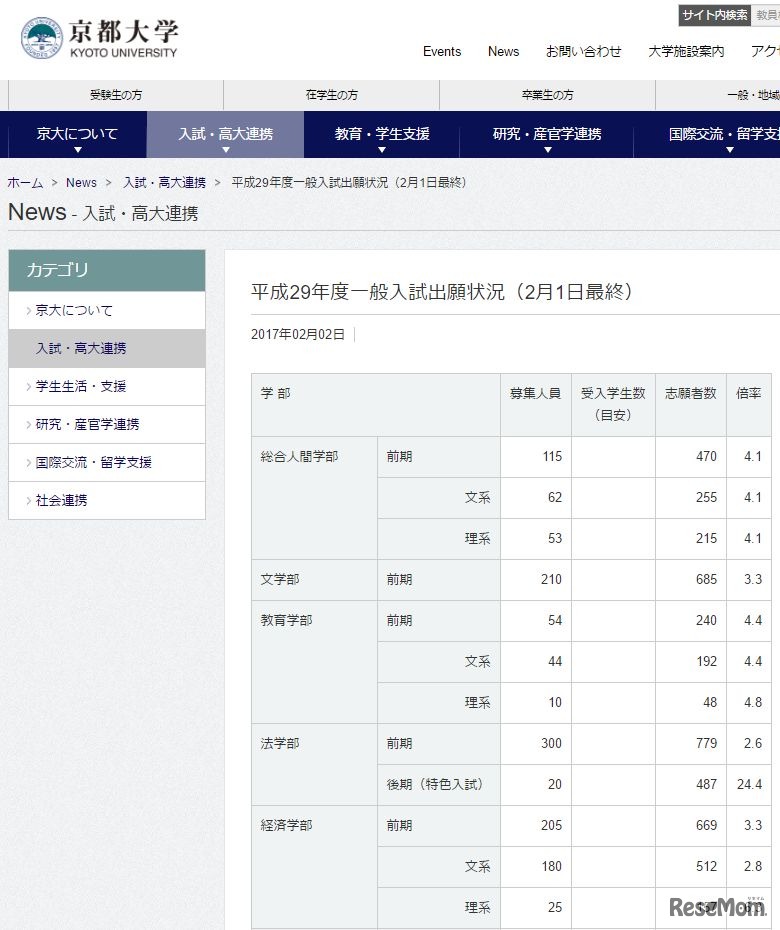
Task: Go to News in the top header
Action: [503, 52]
